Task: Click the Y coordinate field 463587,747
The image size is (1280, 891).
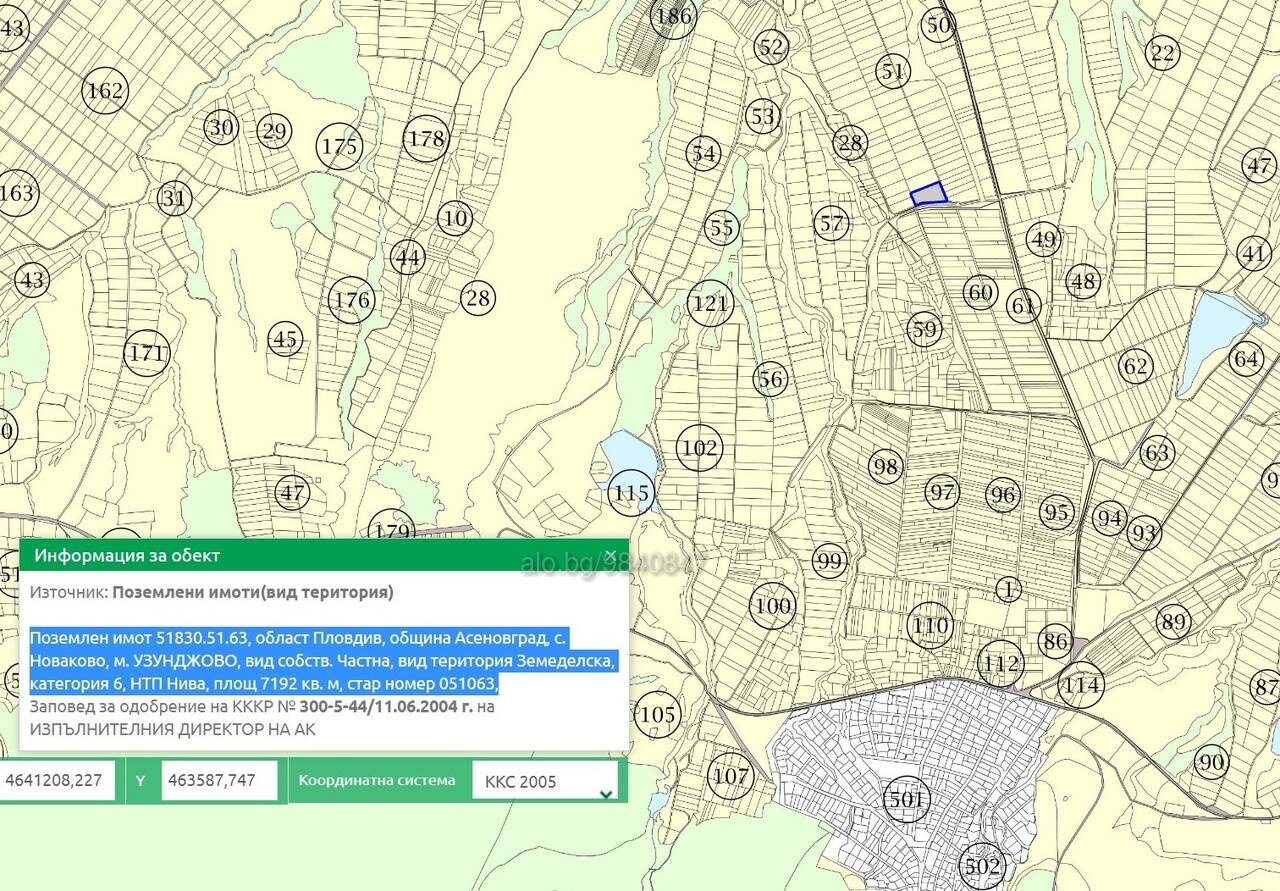Action: point(219,780)
